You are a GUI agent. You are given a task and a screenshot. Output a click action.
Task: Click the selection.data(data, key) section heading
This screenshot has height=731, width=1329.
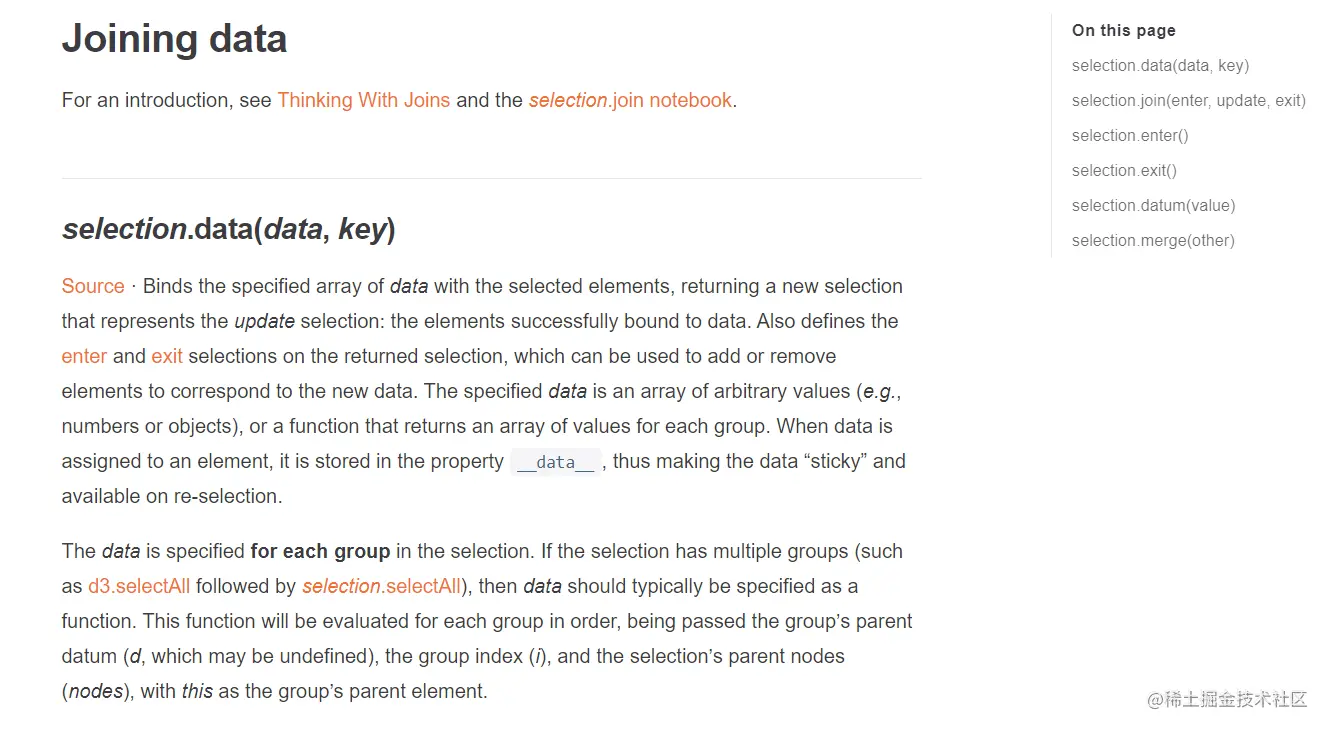(228, 228)
